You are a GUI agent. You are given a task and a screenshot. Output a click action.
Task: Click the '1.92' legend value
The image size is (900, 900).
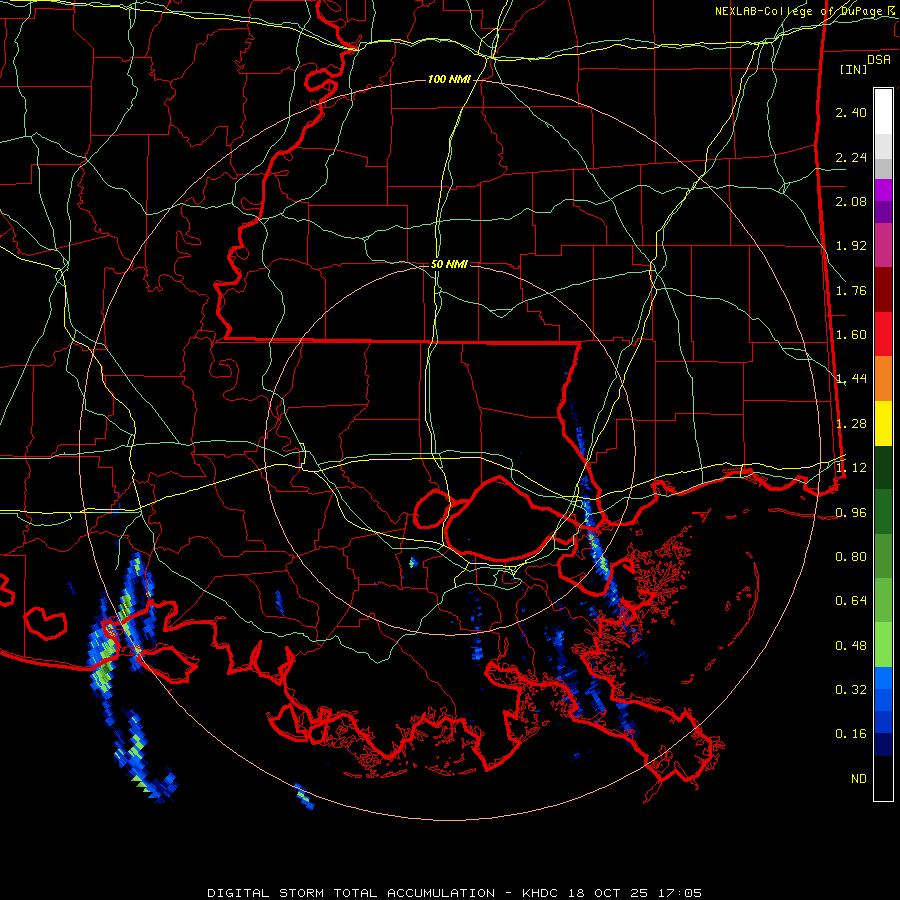click(x=851, y=246)
